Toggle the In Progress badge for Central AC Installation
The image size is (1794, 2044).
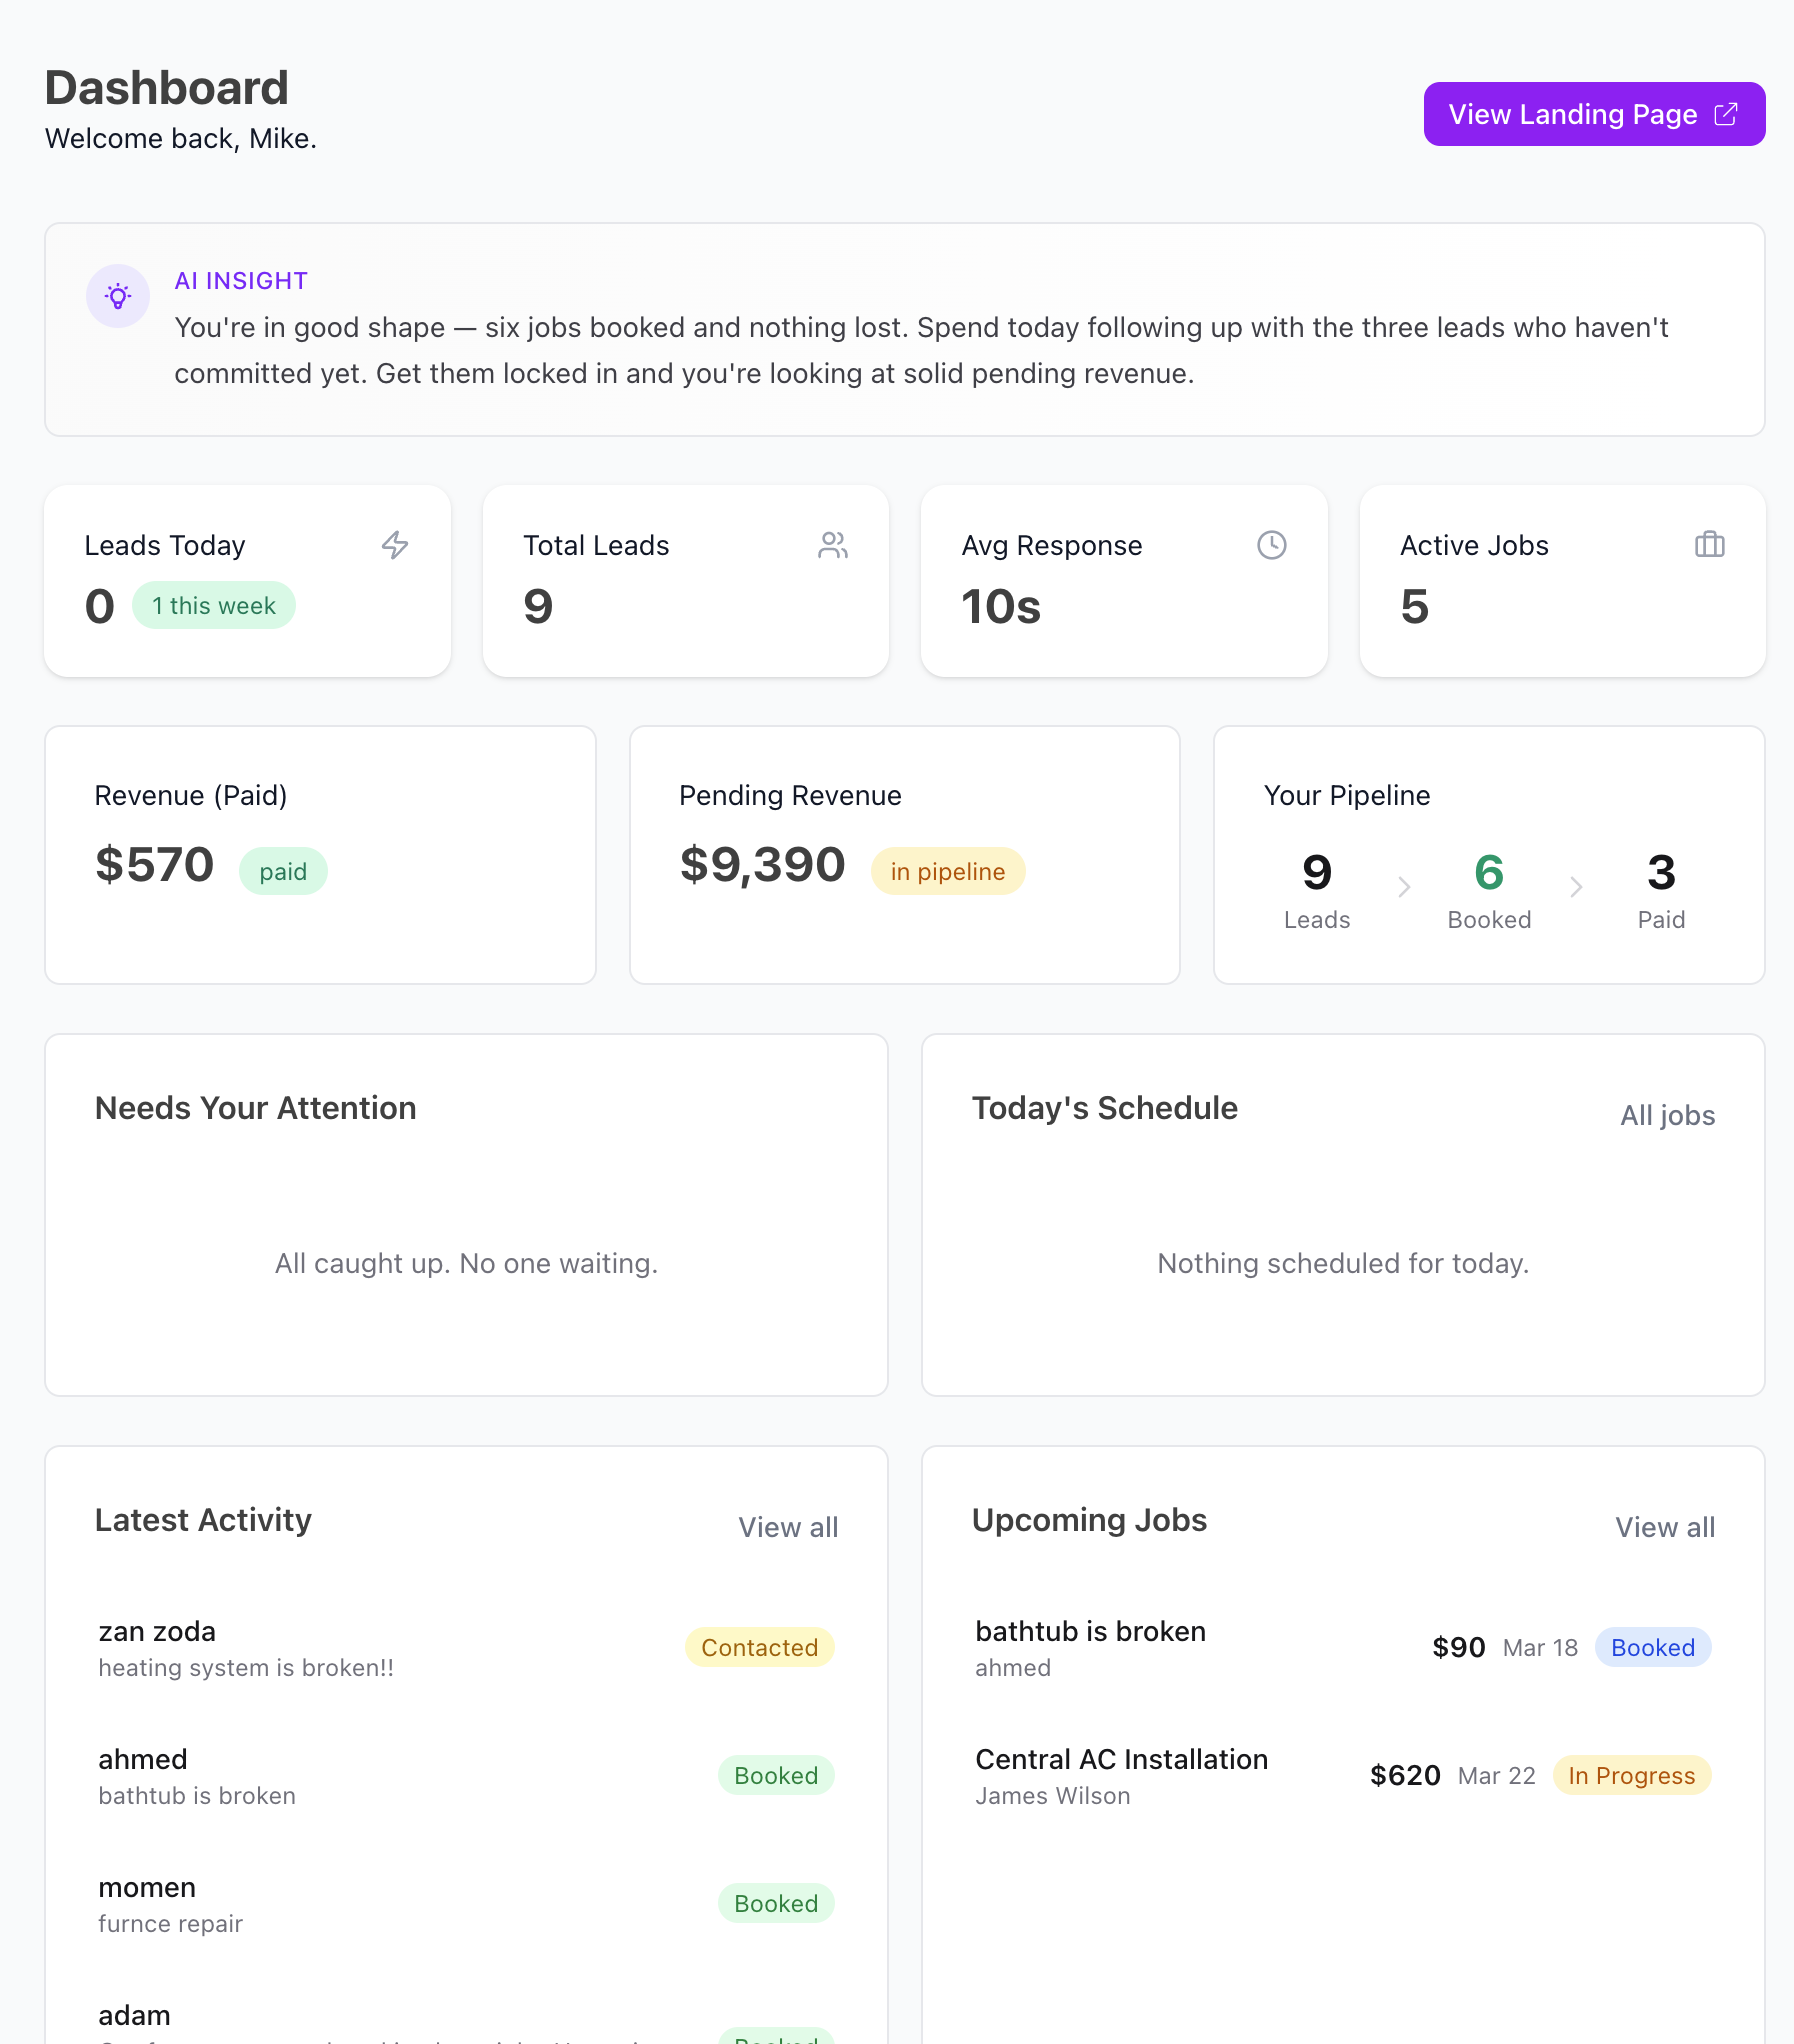(1630, 1776)
